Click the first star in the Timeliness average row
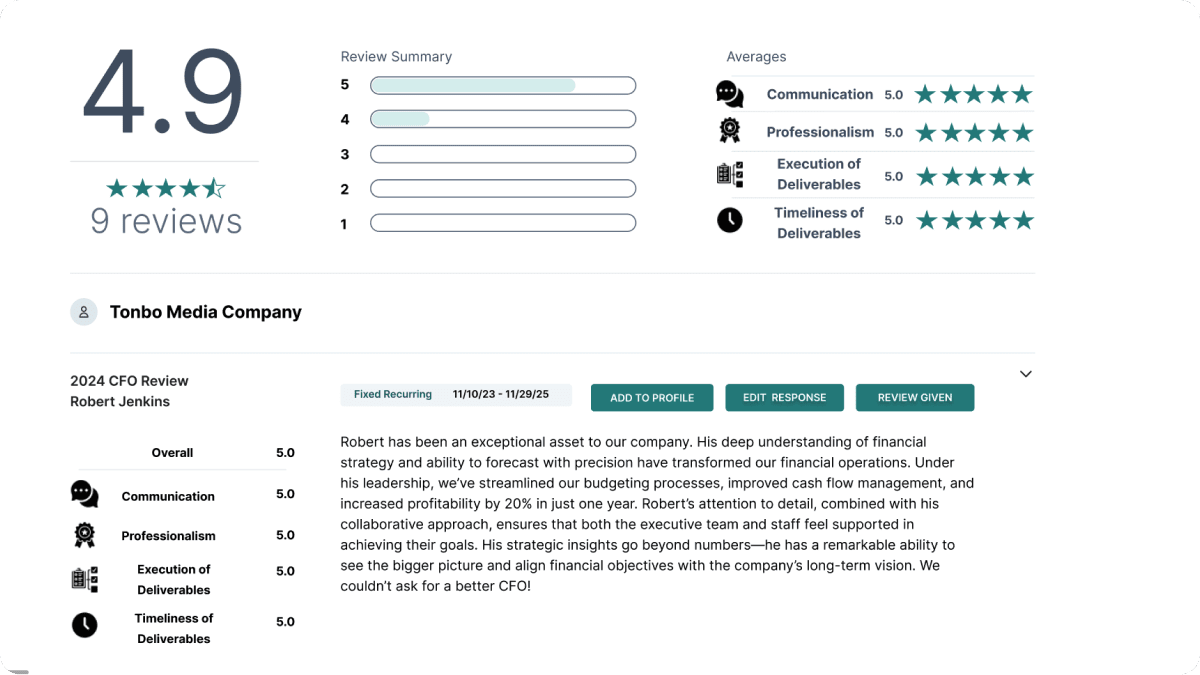The image size is (1200, 675). [926, 219]
